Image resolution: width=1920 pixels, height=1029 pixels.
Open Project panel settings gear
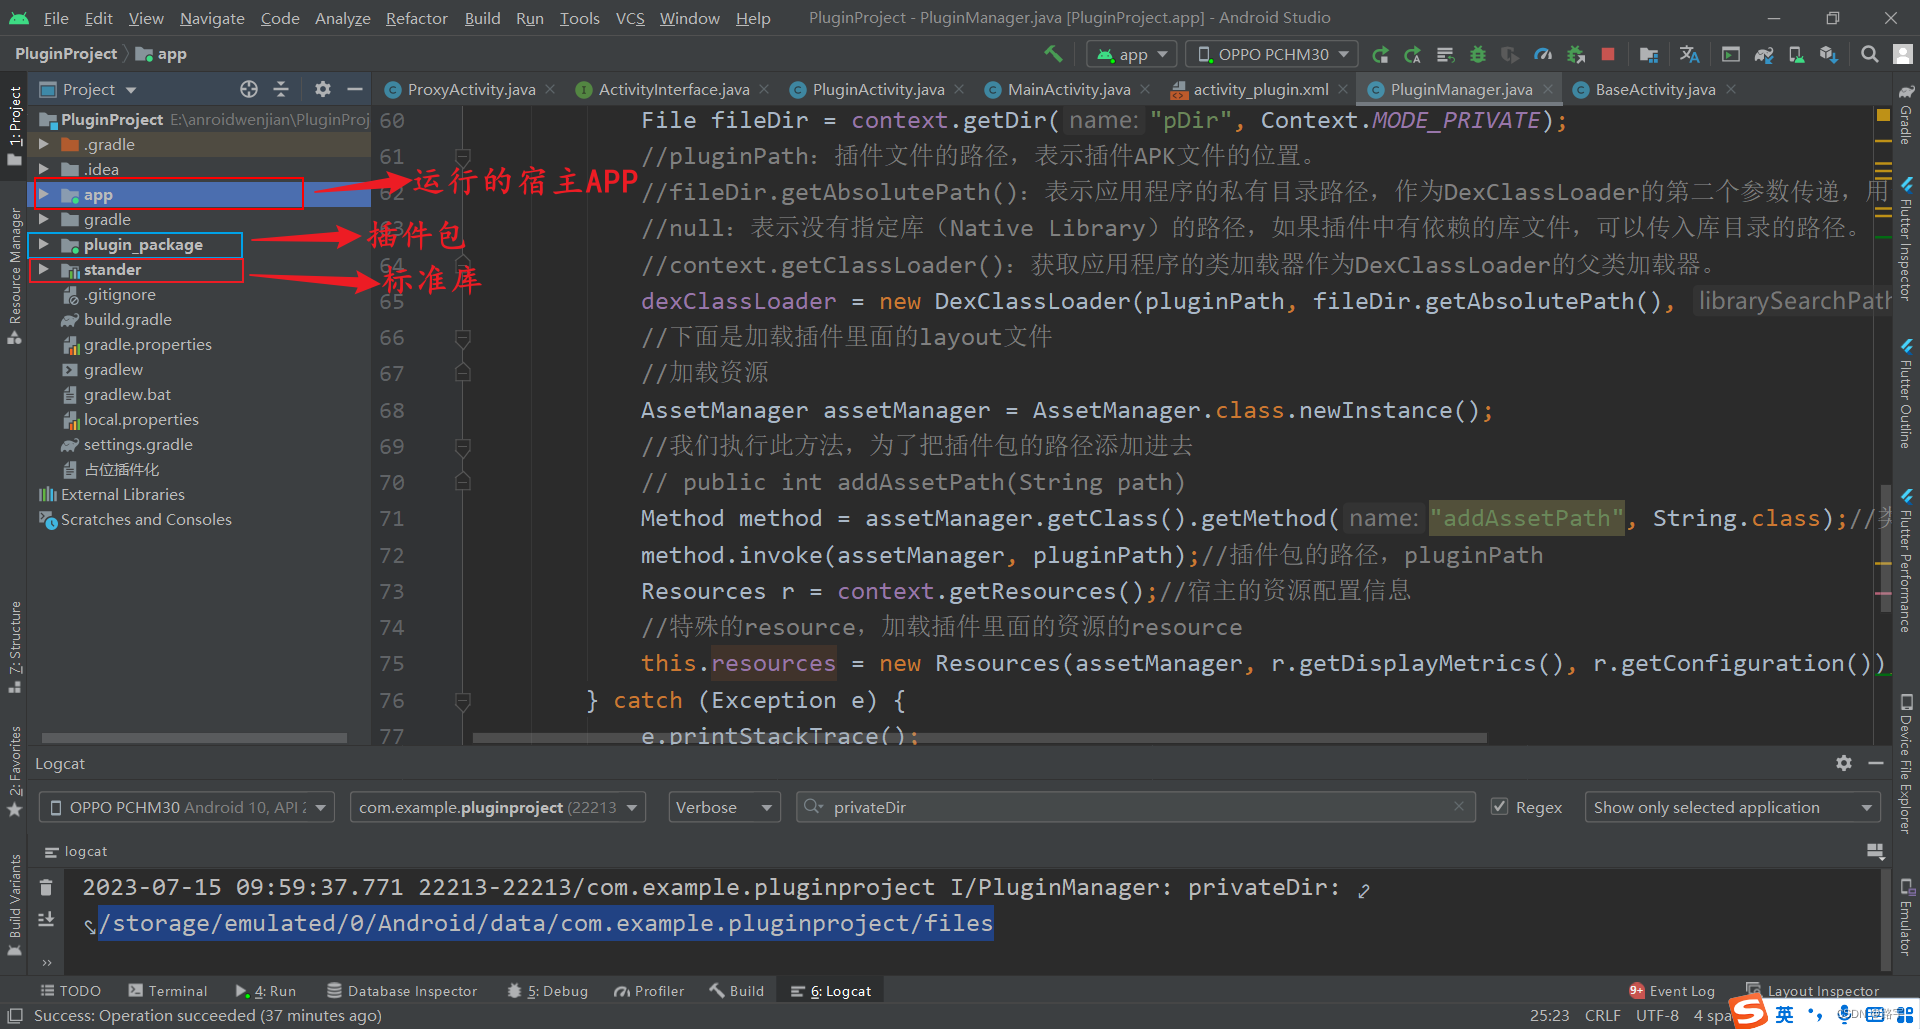[x=322, y=89]
